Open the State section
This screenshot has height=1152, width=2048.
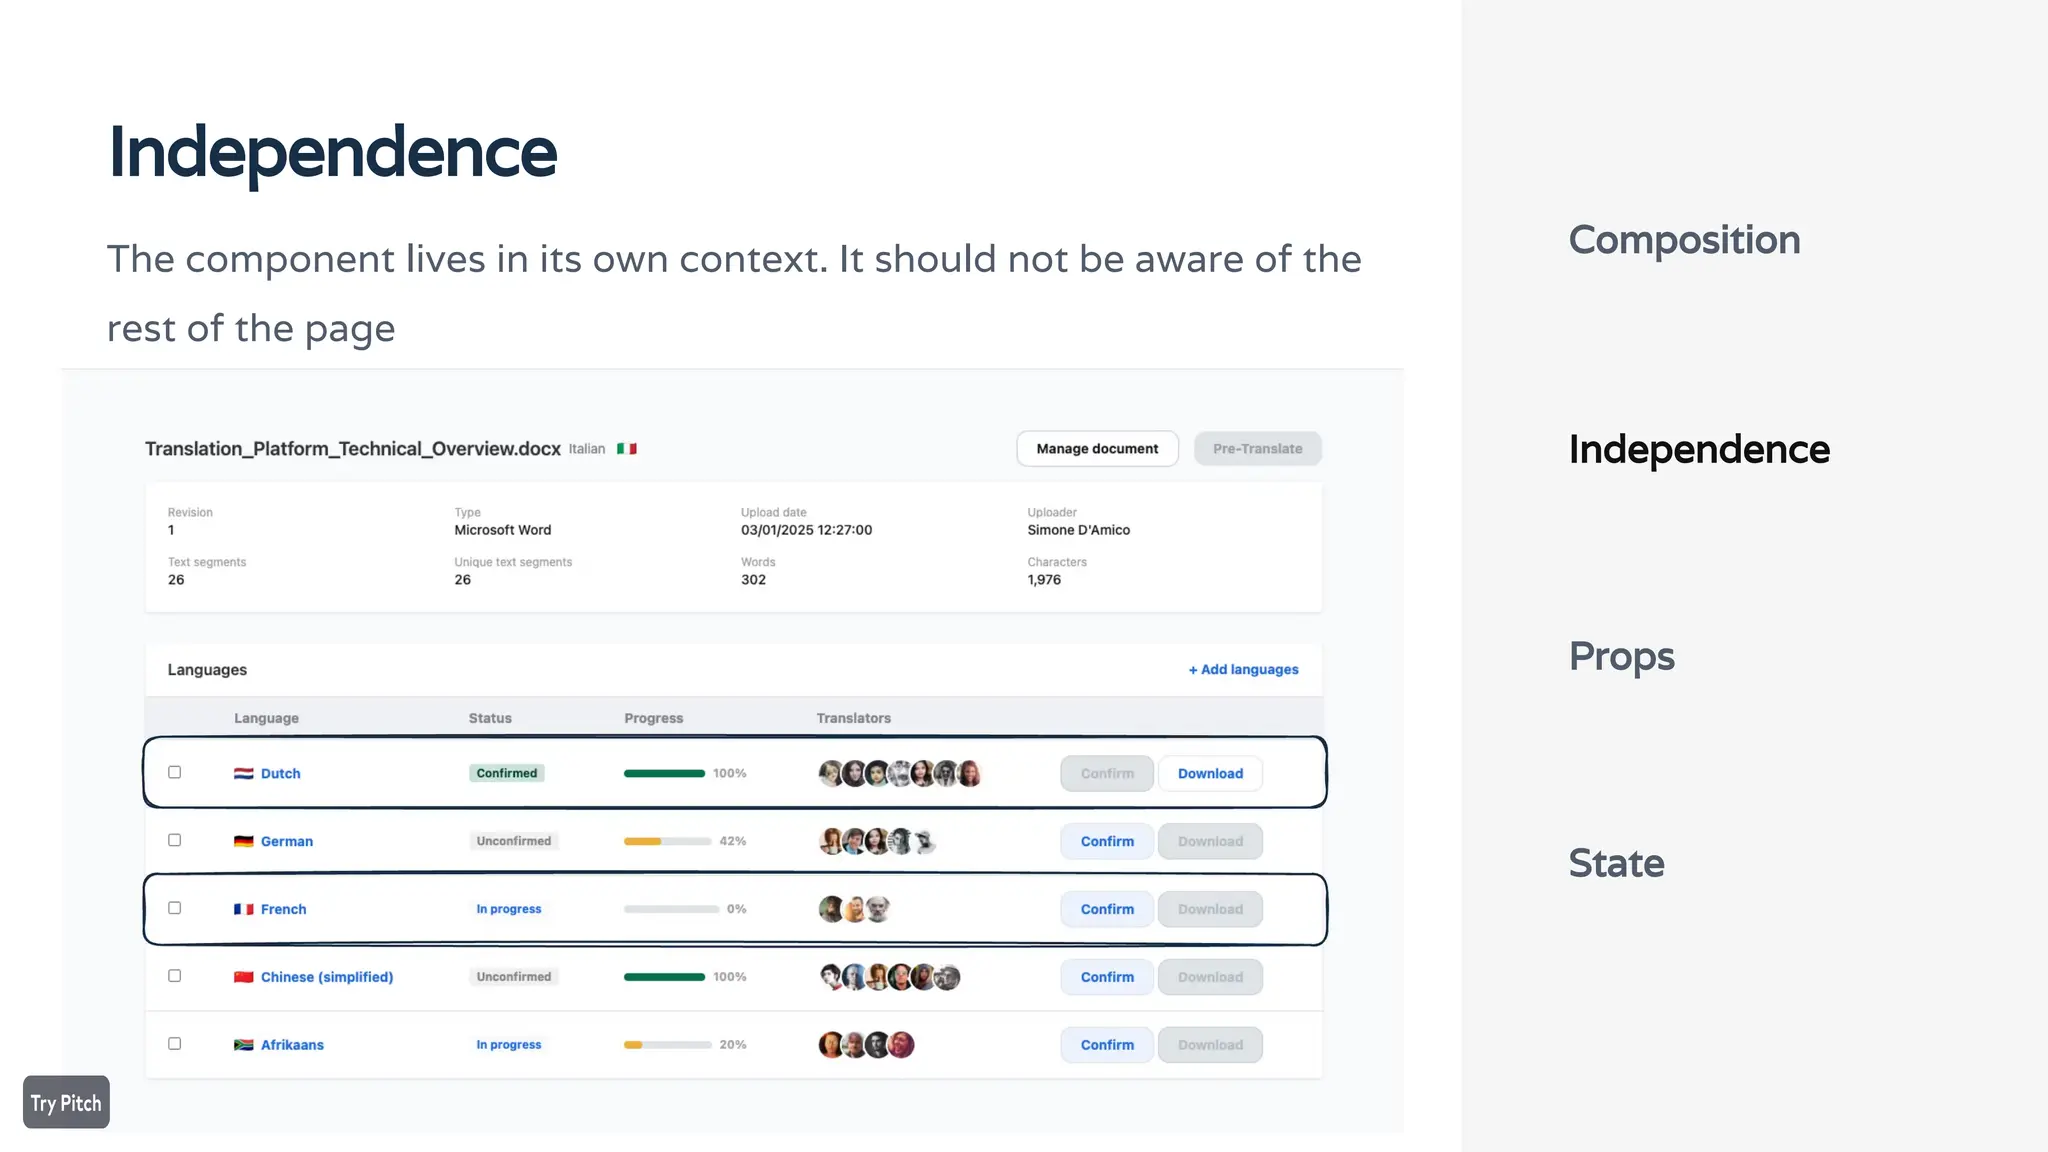[1616, 863]
